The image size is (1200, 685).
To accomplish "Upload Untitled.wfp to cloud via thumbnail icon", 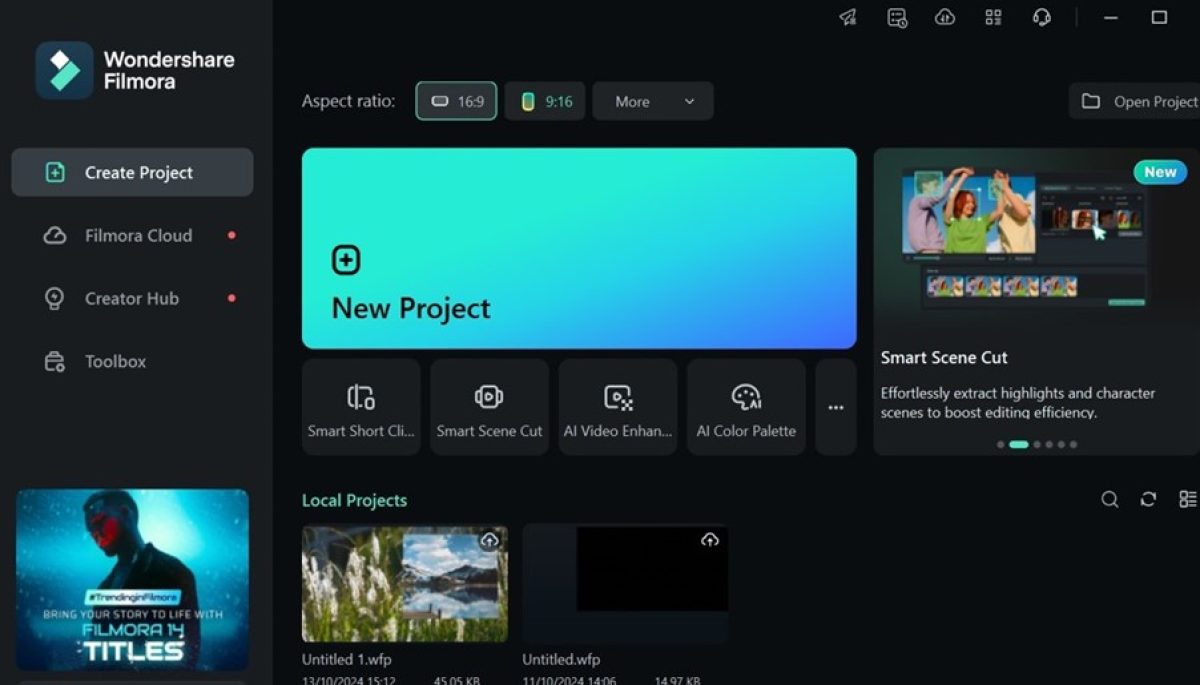I will (x=709, y=540).
